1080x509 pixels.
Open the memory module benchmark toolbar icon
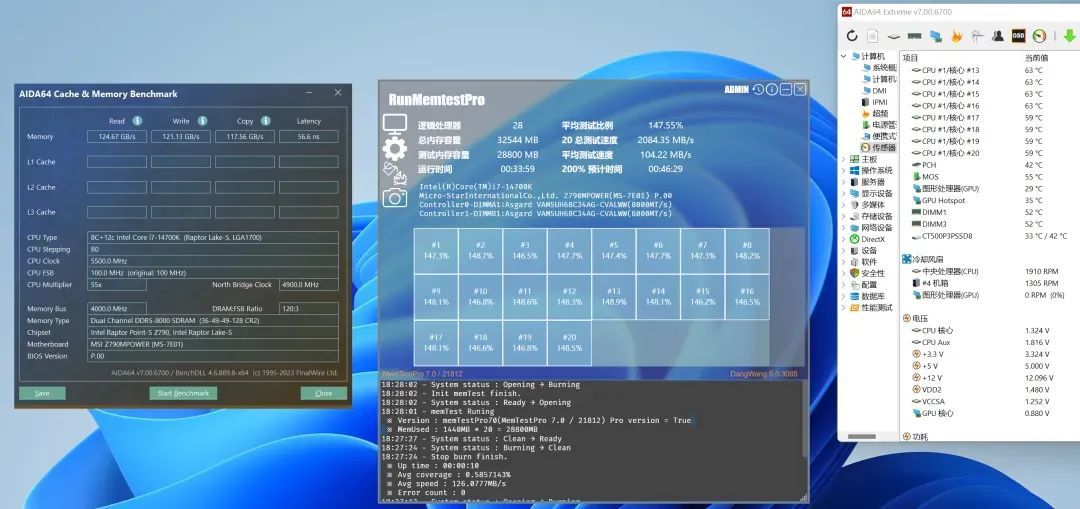point(915,36)
